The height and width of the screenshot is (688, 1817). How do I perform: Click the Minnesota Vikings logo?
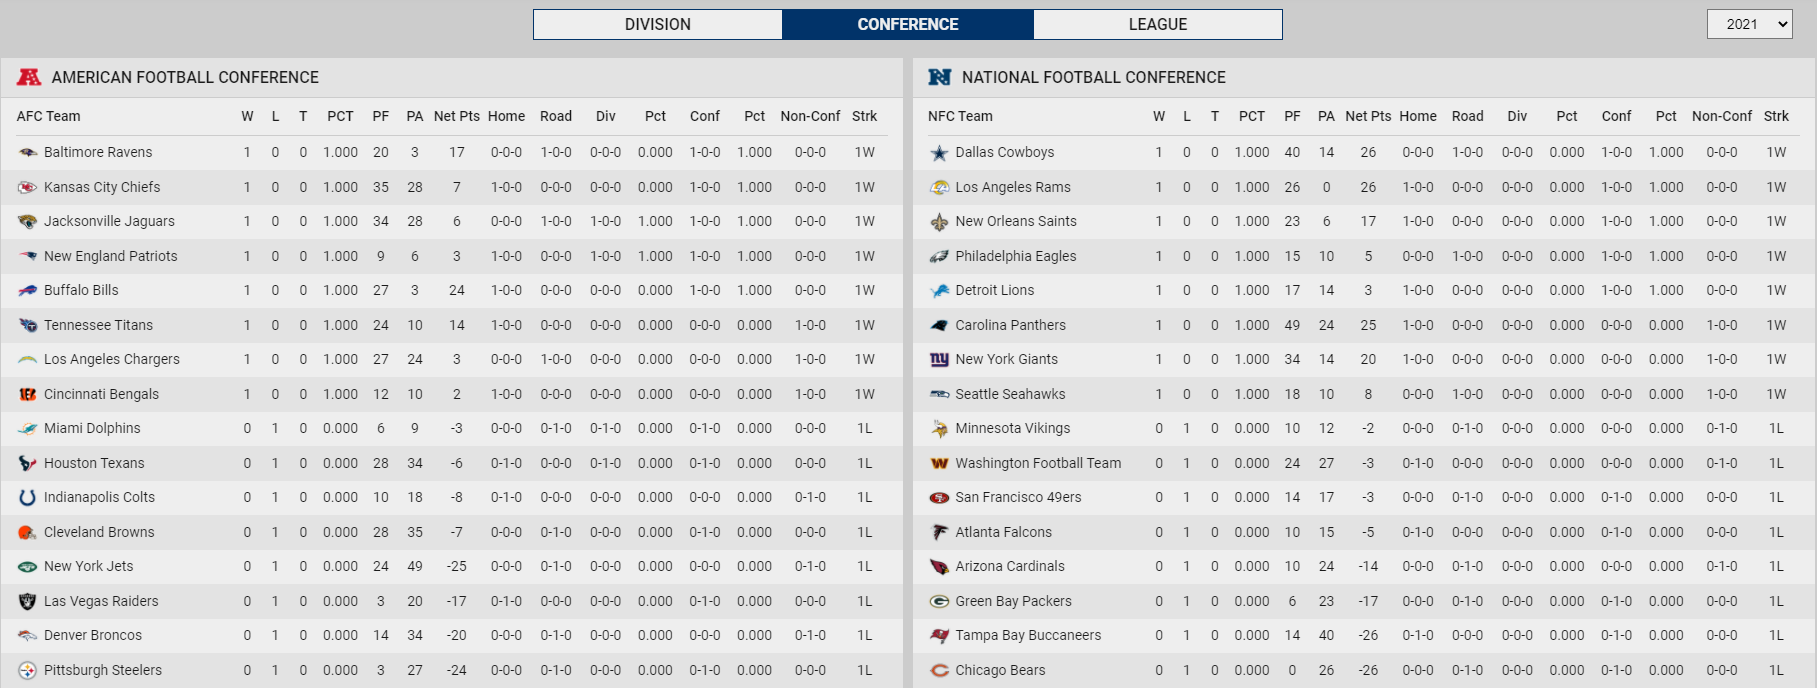[939, 429]
